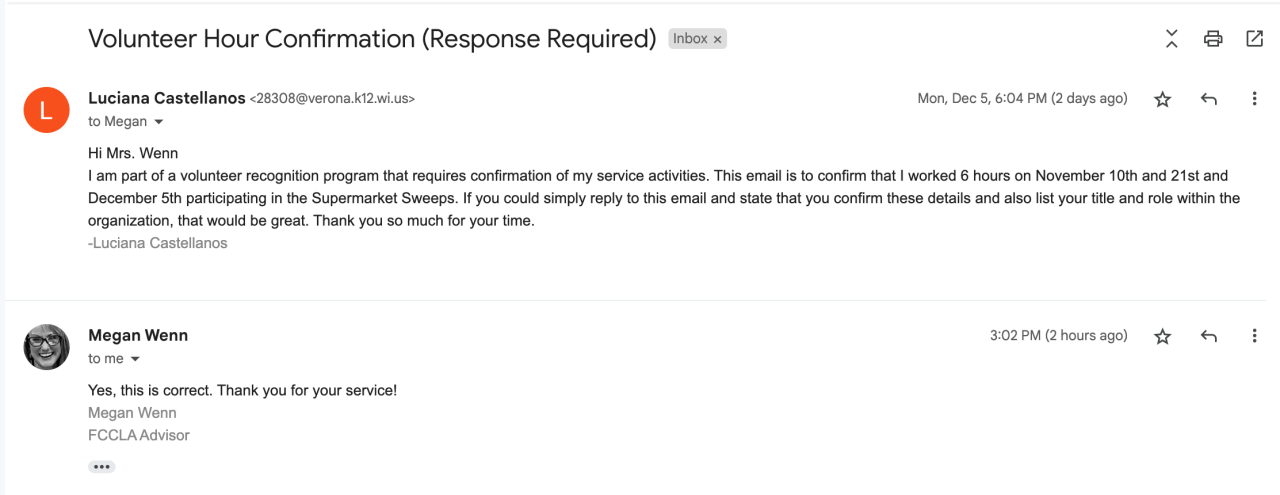Click the Inbox label tag
The width and height of the screenshot is (1280, 495).
pos(690,39)
